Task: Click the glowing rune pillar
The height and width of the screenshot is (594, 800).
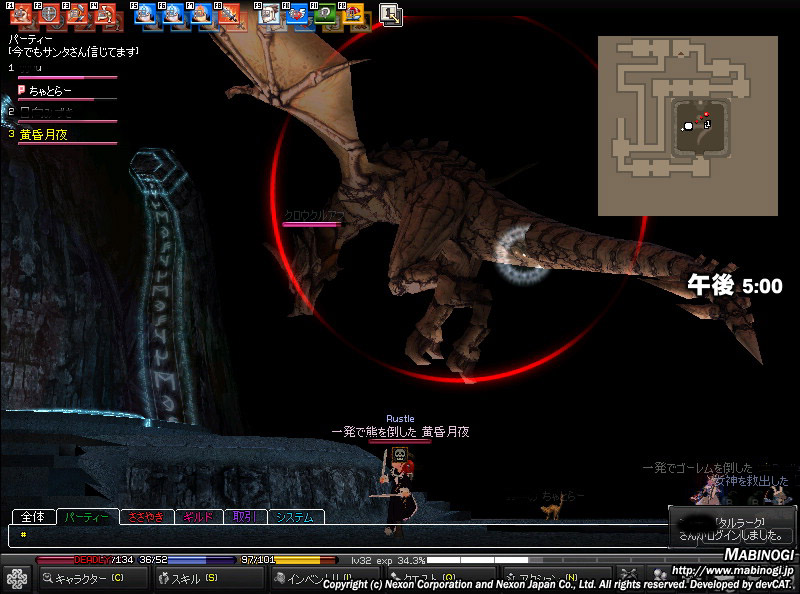Action: coord(162,286)
